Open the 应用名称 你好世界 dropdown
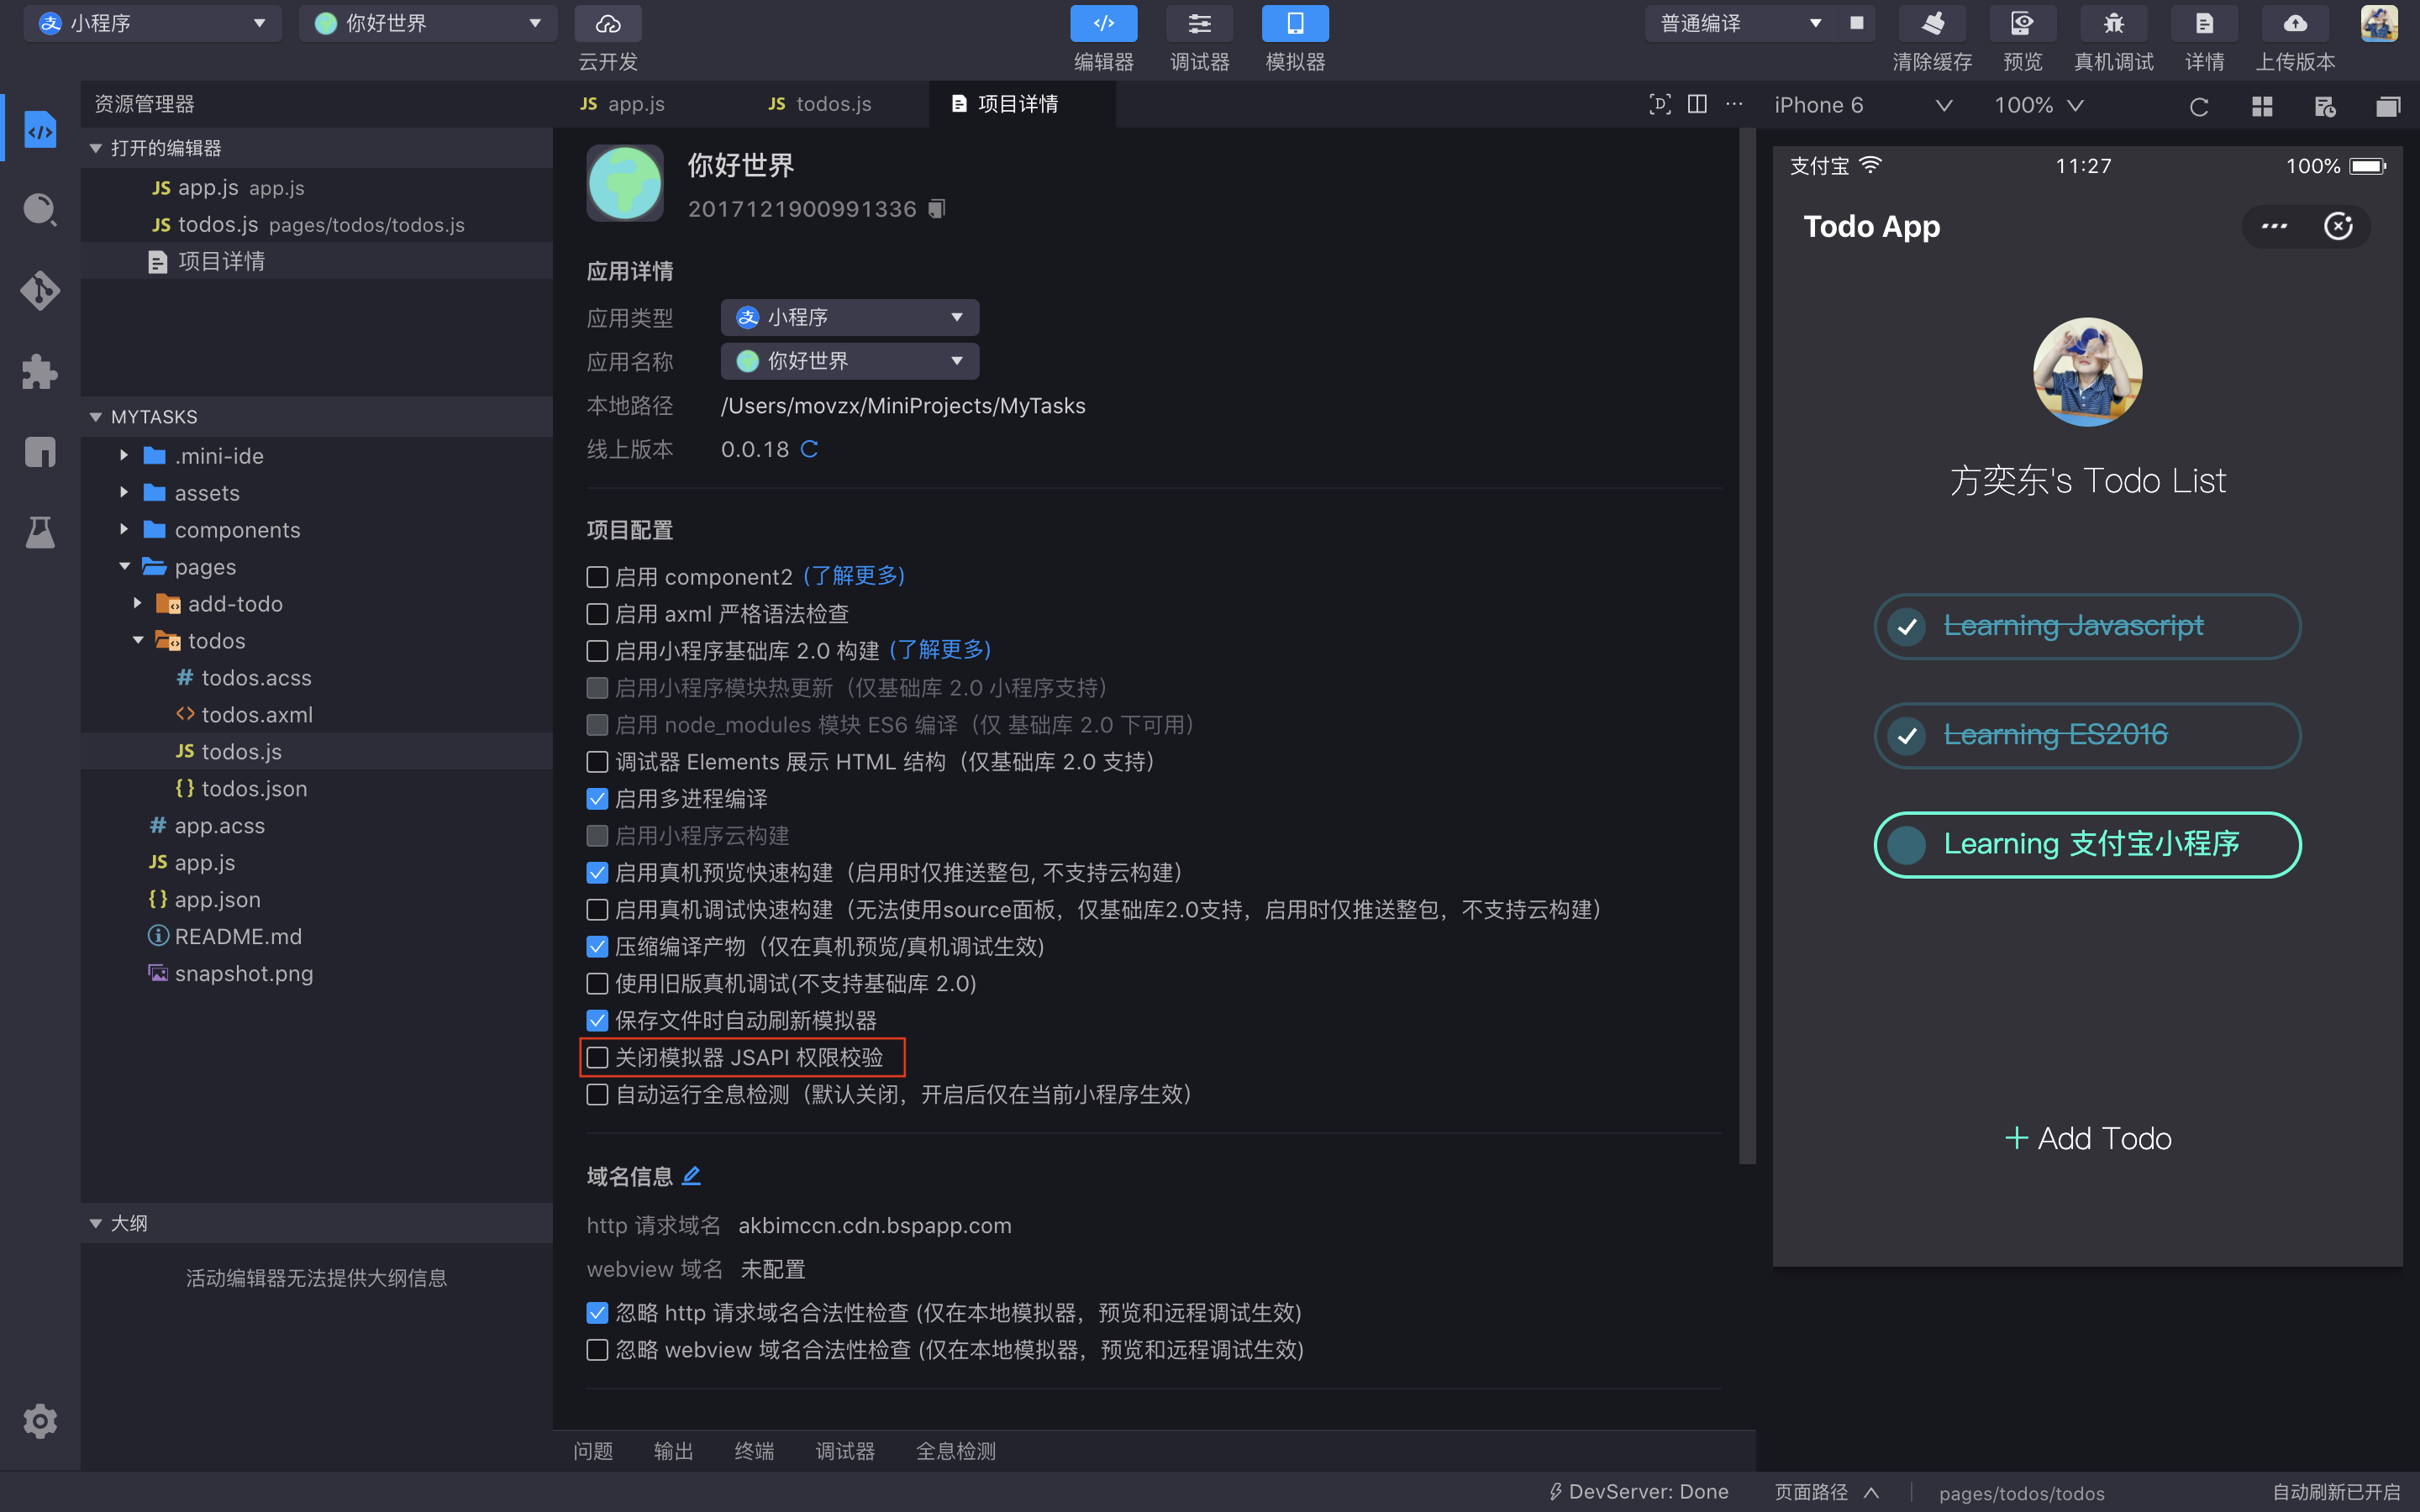 [849, 361]
